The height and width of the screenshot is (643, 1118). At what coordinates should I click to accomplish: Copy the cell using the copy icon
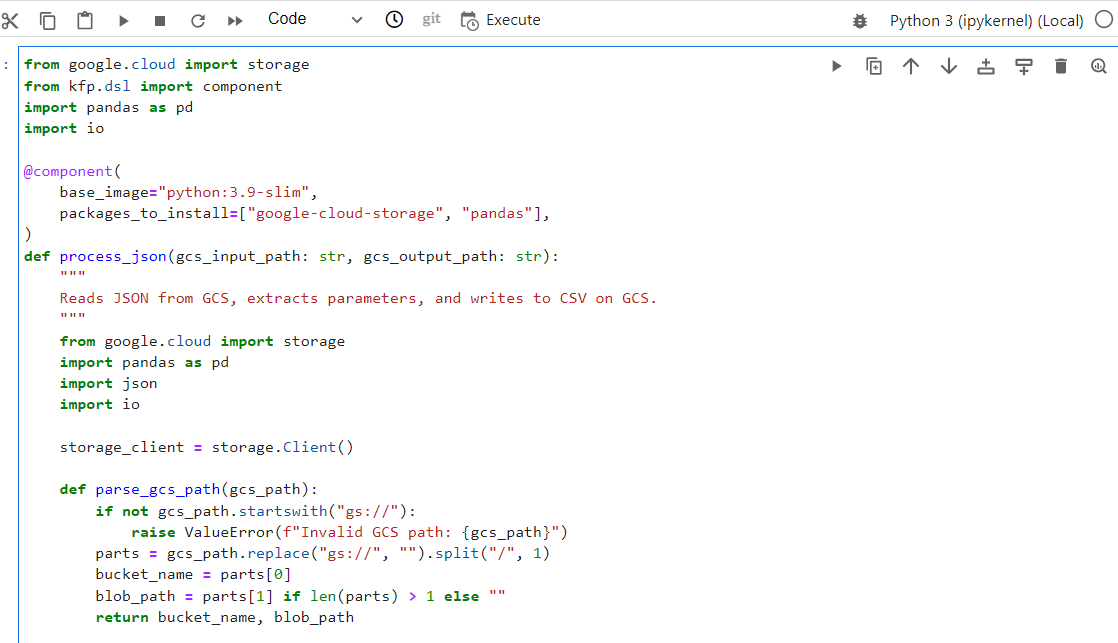47,19
